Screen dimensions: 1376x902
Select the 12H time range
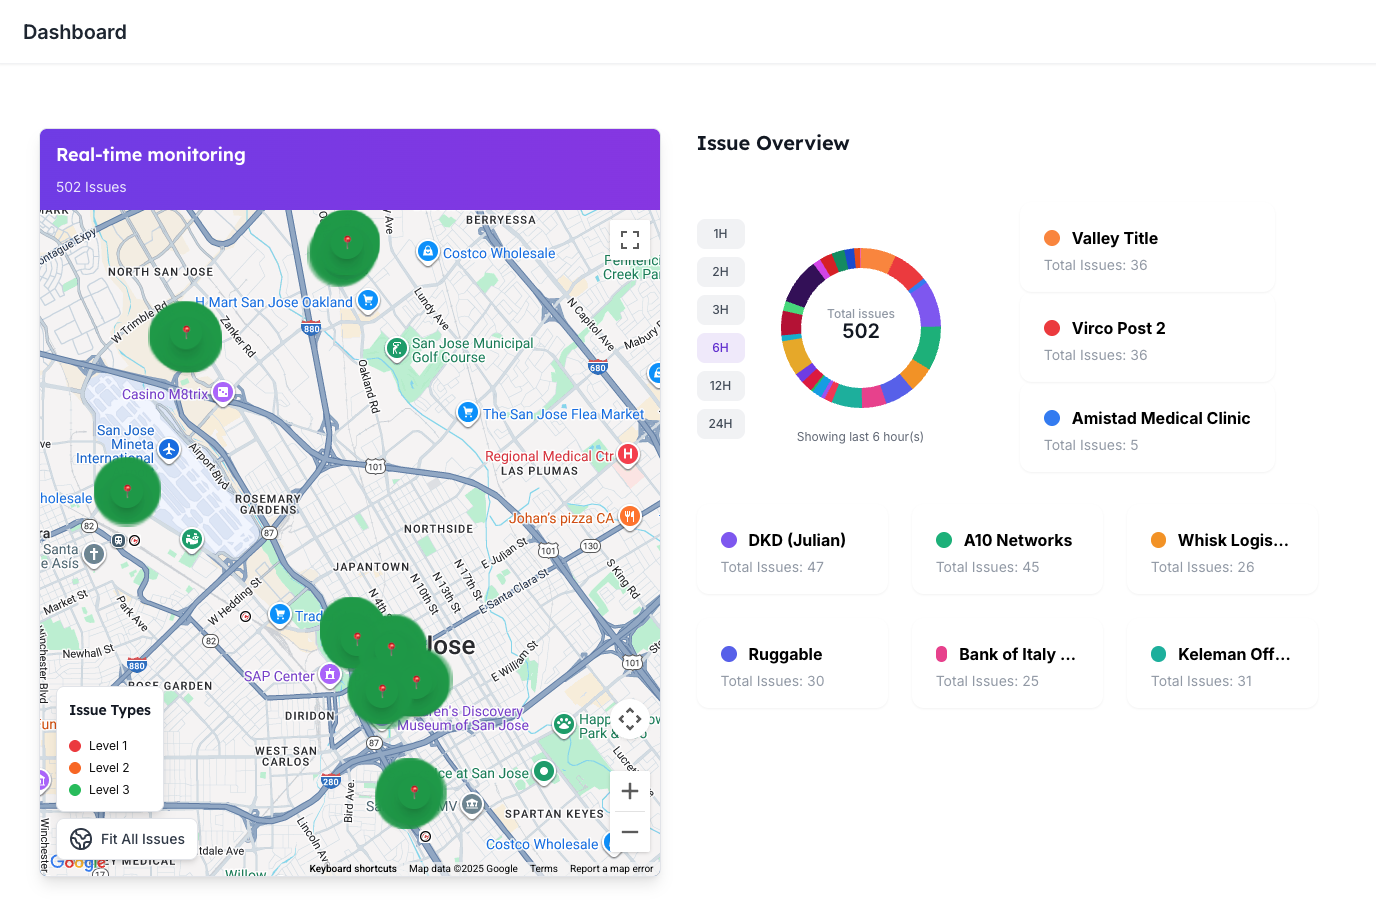[721, 386]
